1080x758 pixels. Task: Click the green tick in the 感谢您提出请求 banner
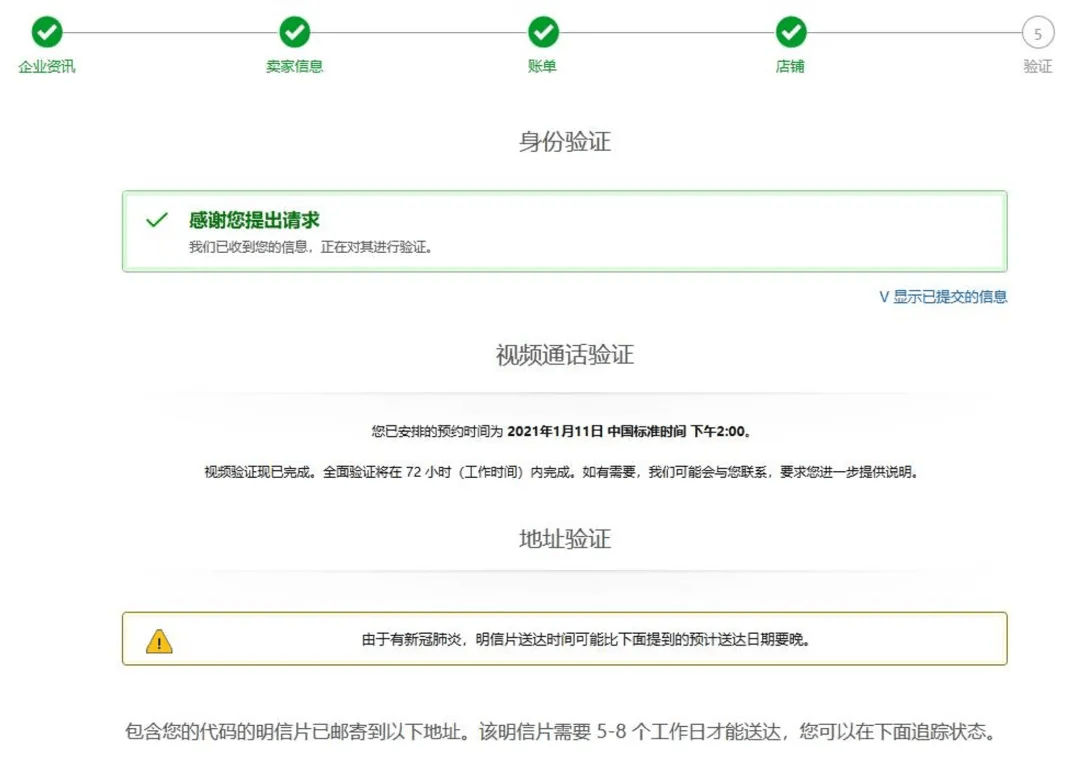(x=157, y=220)
